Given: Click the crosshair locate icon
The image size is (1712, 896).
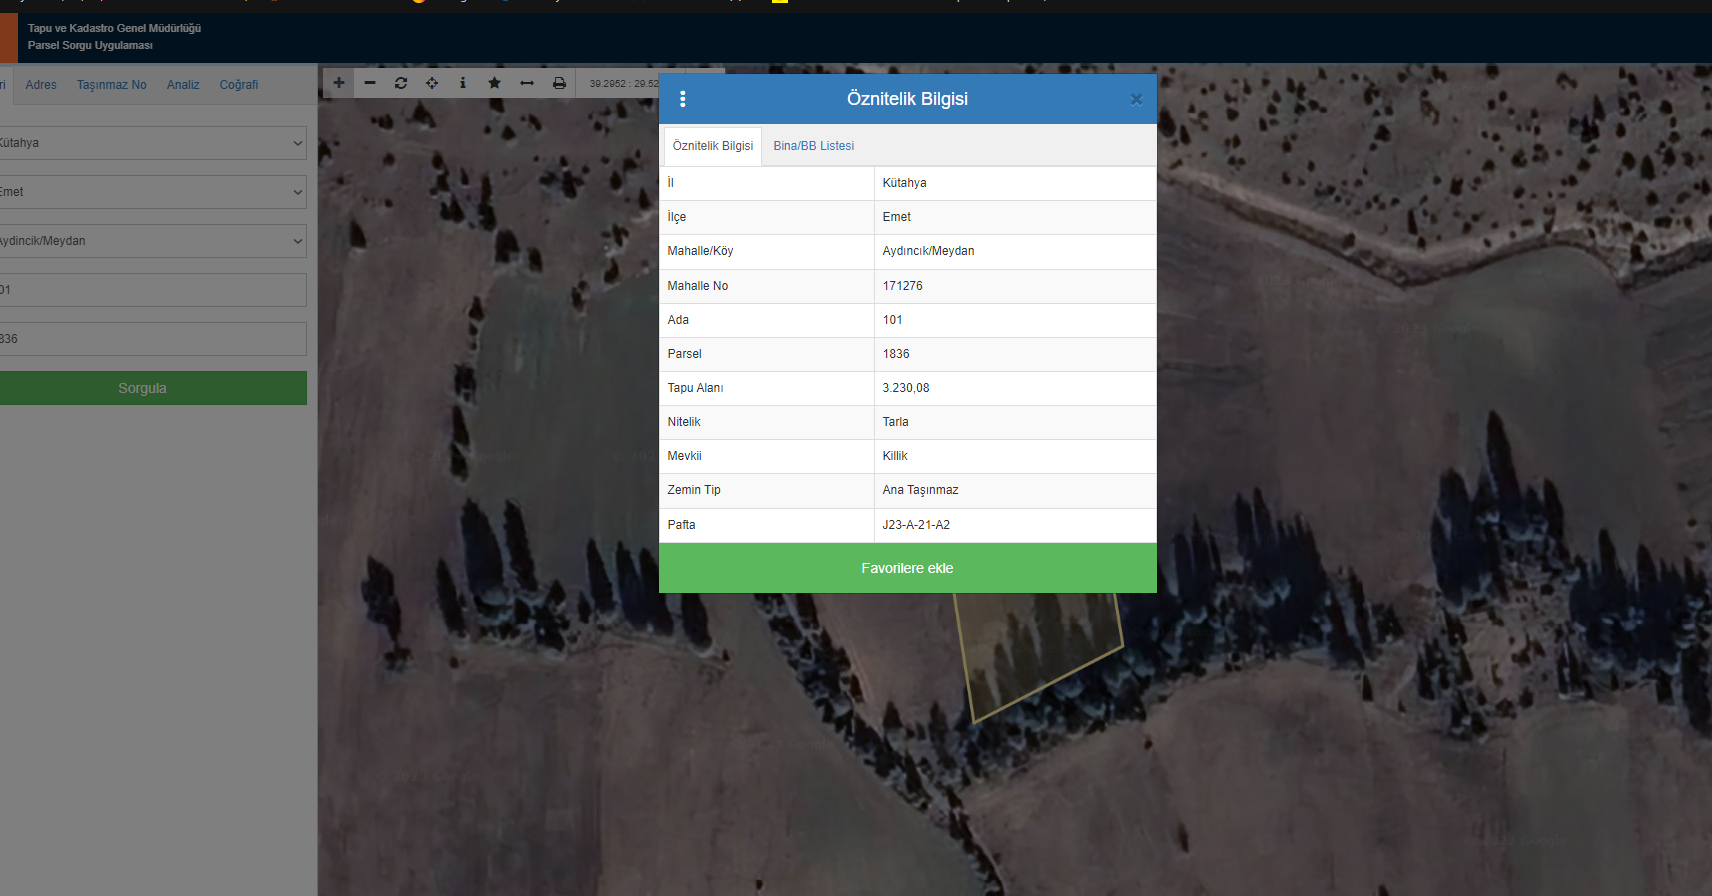Looking at the screenshot, I should (x=432, y=83).
